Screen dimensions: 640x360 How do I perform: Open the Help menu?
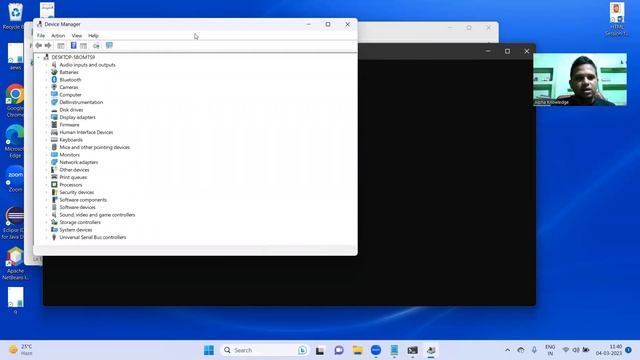[x=93, y=36]
